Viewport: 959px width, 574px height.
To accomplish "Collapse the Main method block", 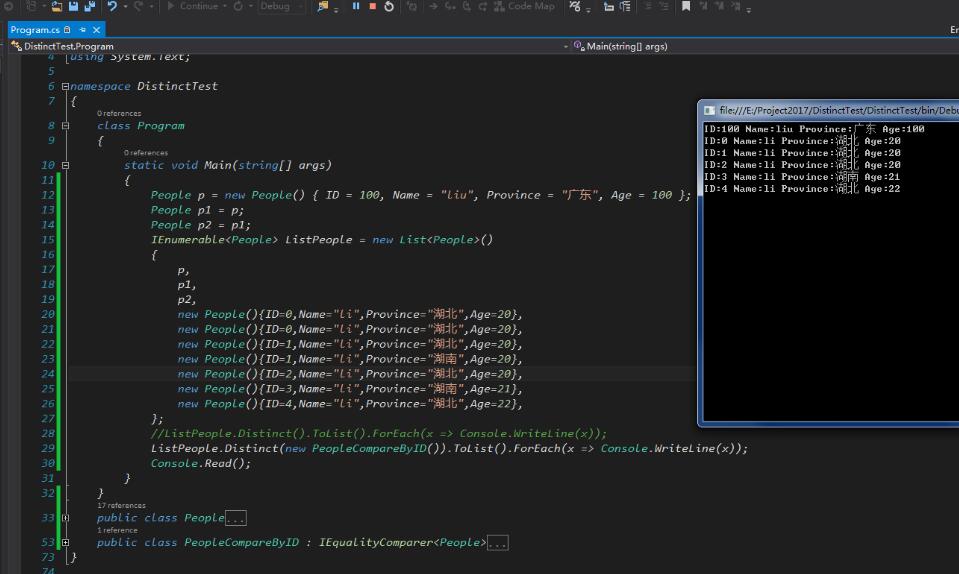I will point(65,165).
